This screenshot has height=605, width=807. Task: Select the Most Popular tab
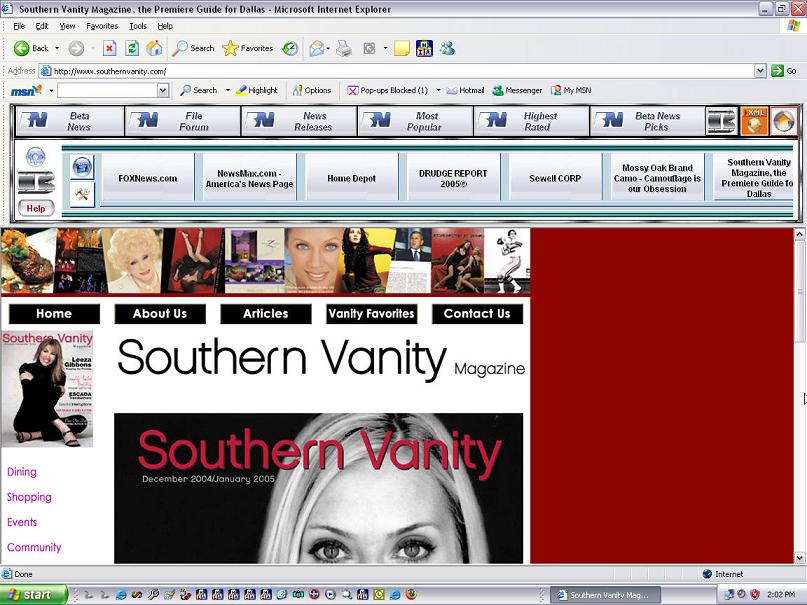click(415, 121)
